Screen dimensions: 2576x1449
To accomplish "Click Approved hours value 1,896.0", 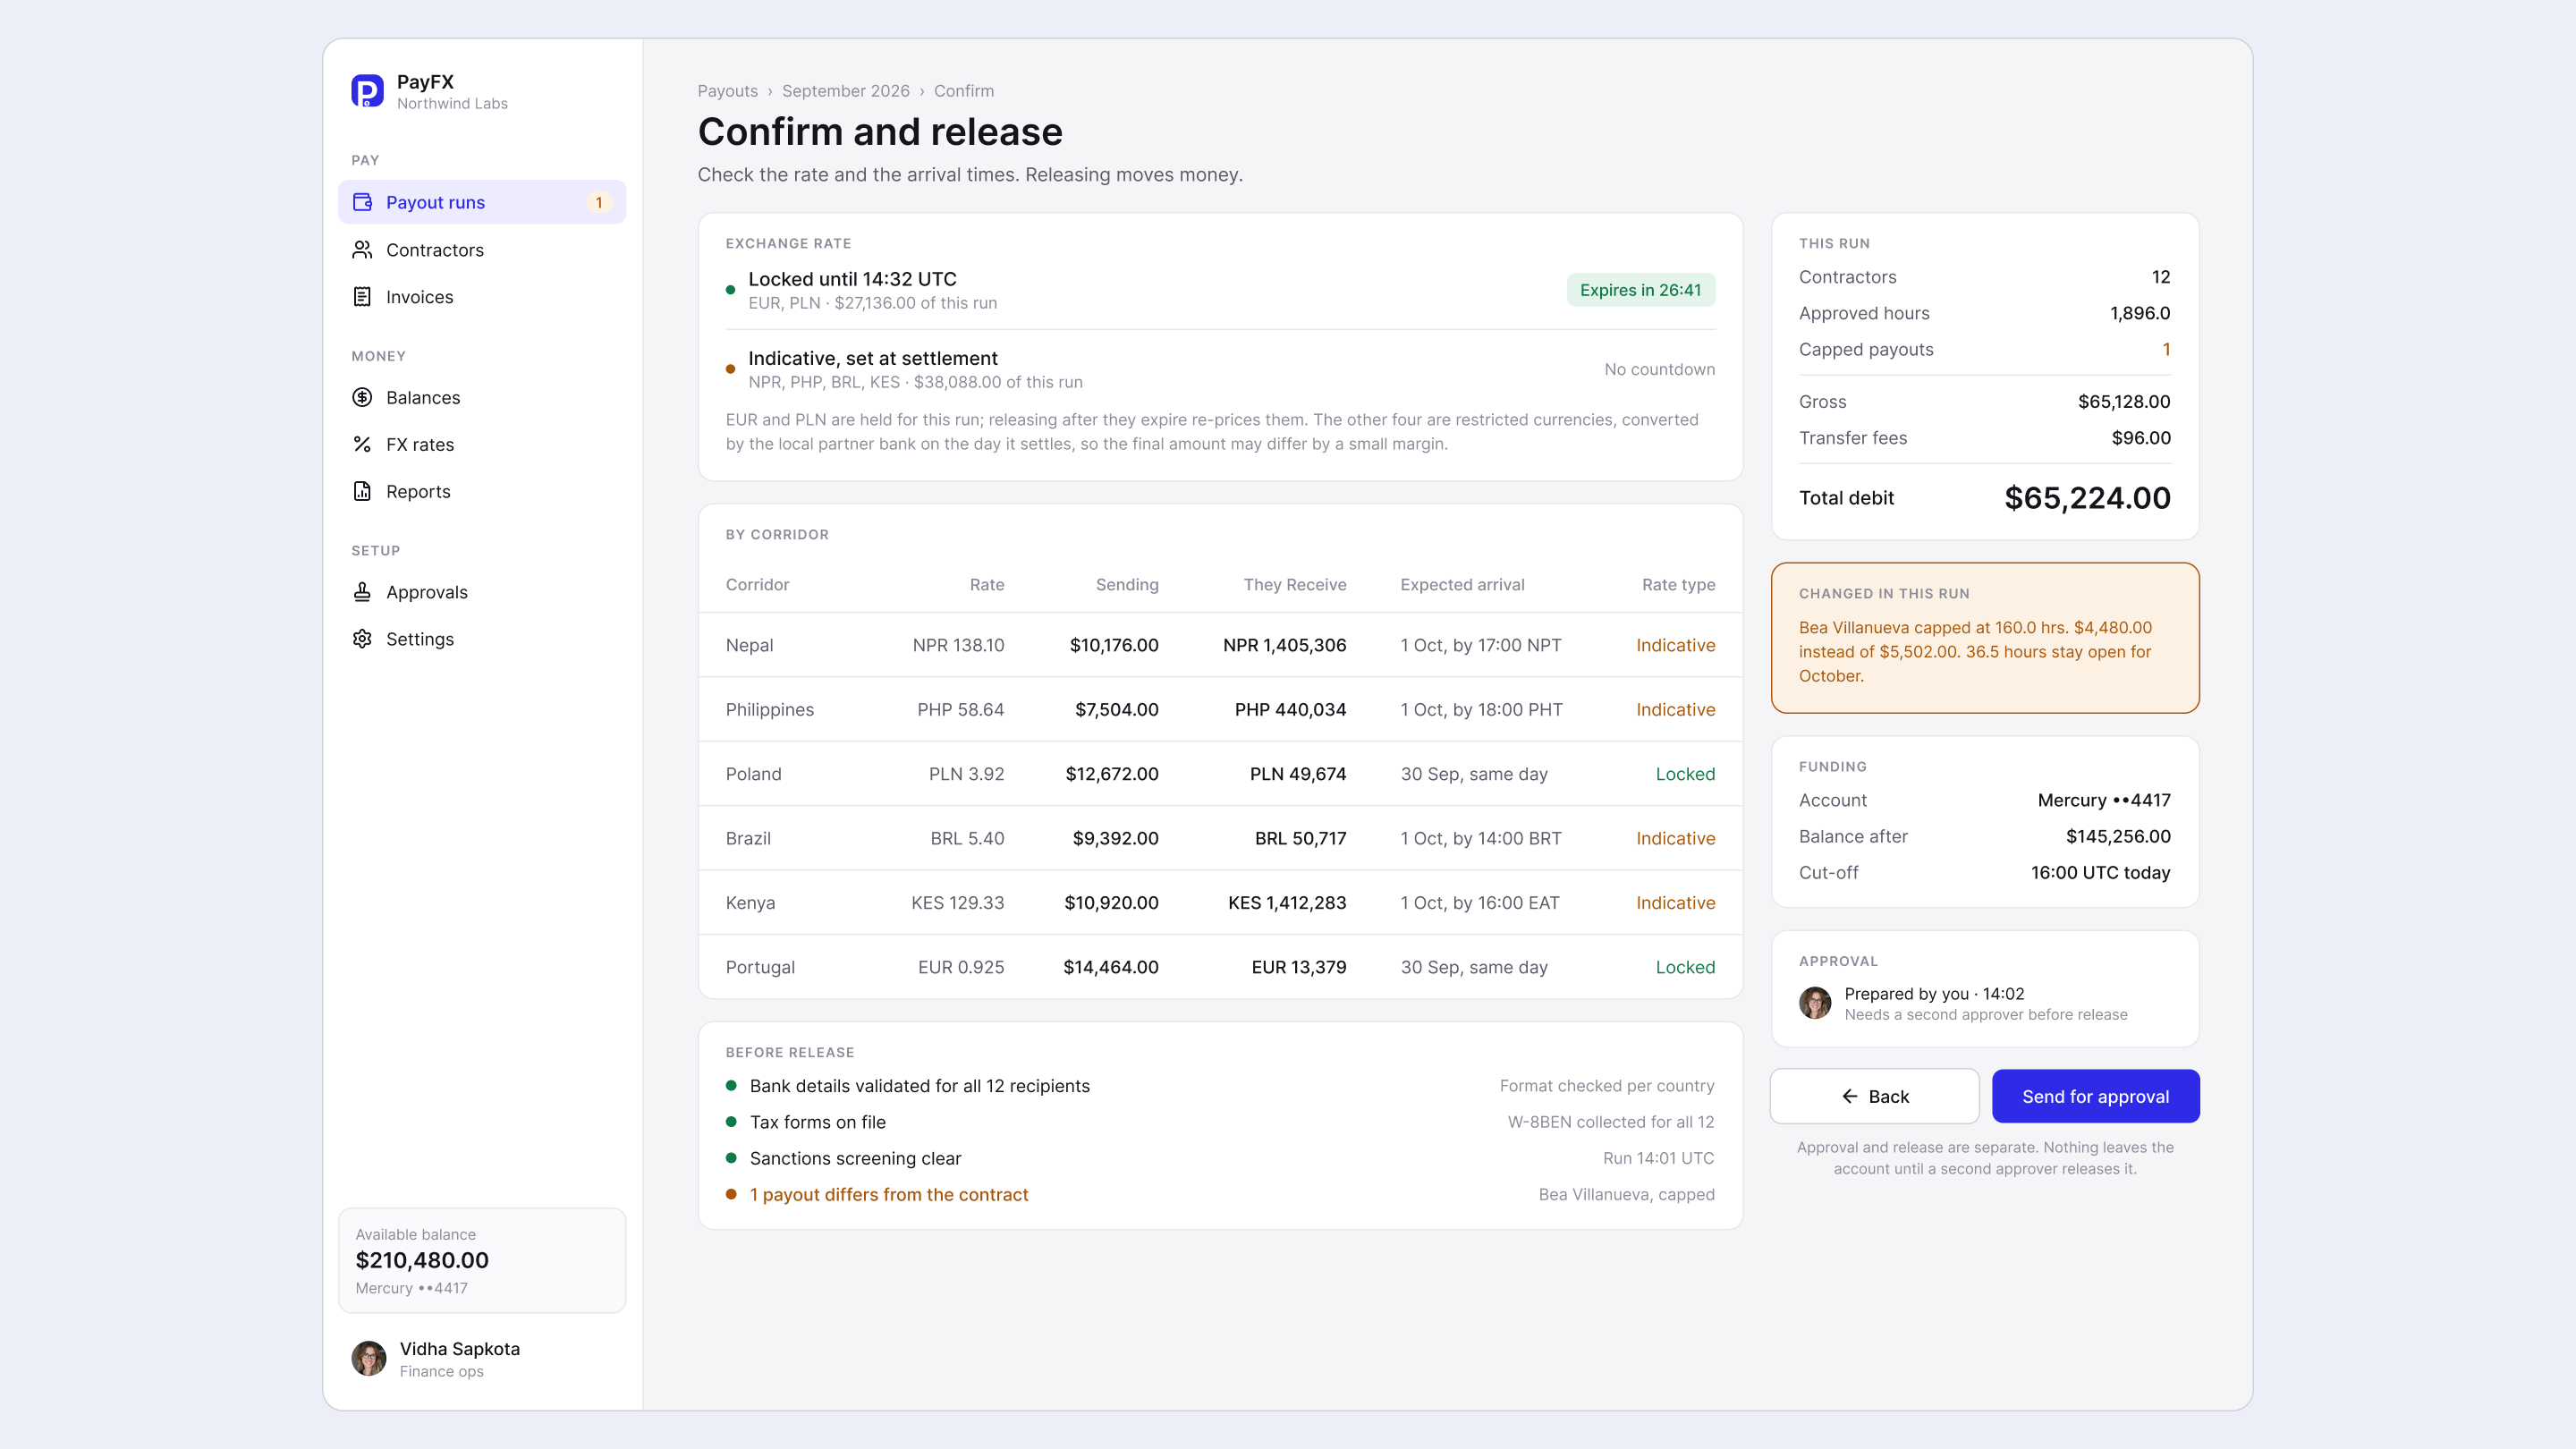I will pyautogui.click(x=2140, y=313).
